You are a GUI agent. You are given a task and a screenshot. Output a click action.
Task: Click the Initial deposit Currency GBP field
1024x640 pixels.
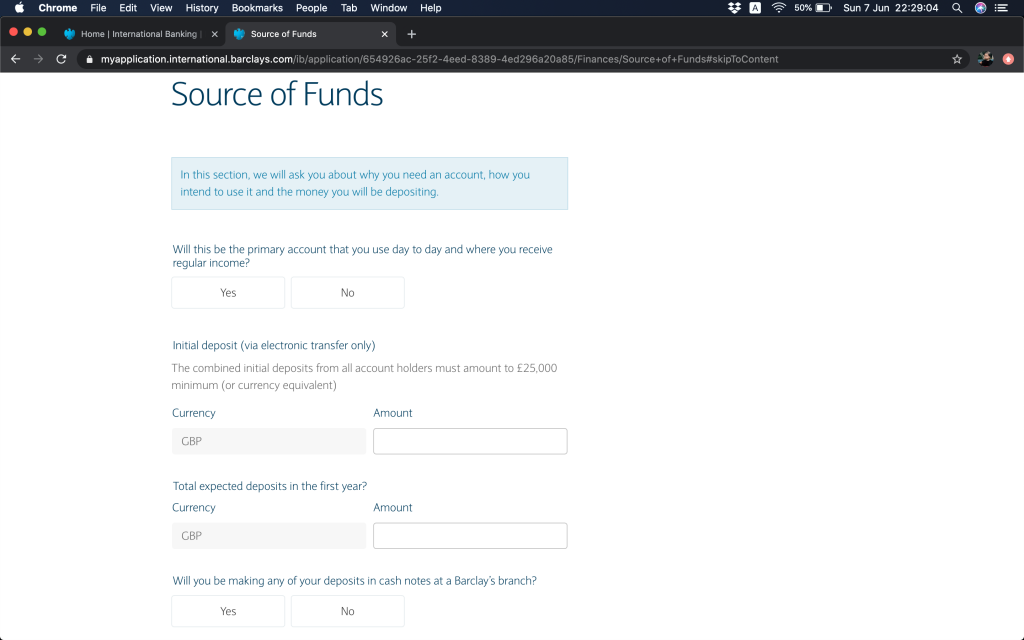pyautogui.click(x=268, y=441)
